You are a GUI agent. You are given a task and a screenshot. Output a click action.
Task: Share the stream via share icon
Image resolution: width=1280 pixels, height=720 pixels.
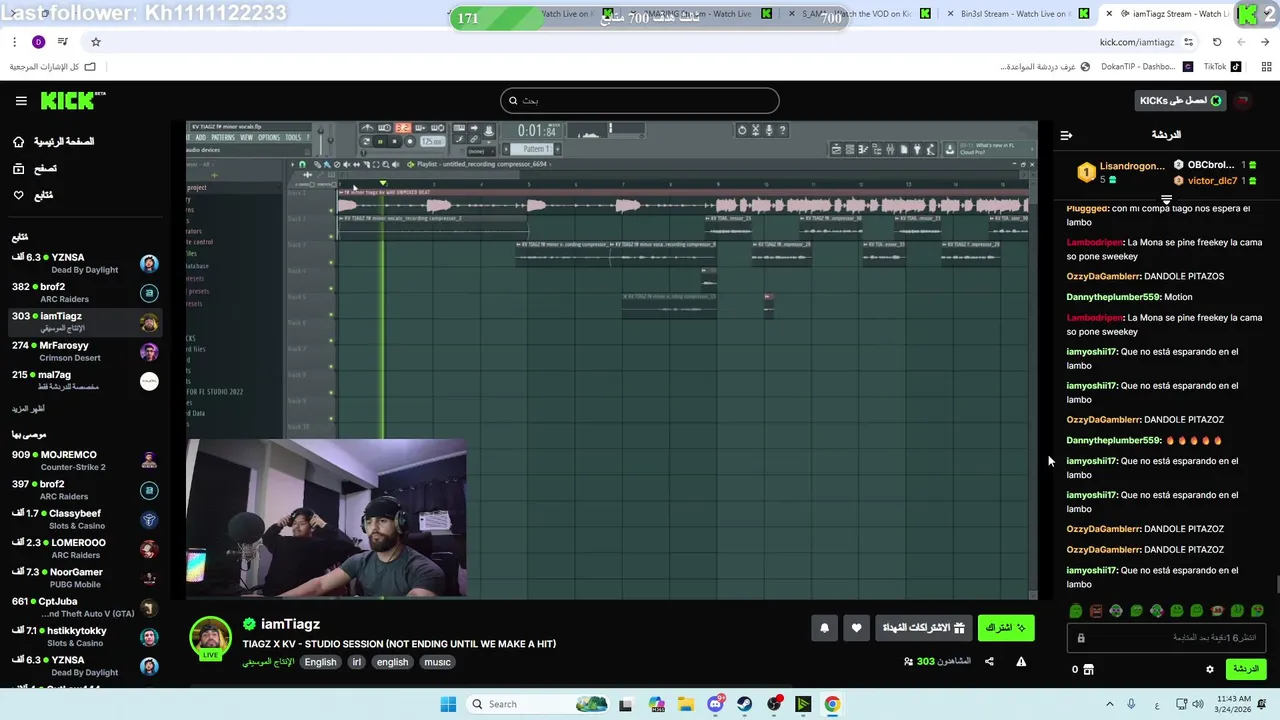[989, 661]
